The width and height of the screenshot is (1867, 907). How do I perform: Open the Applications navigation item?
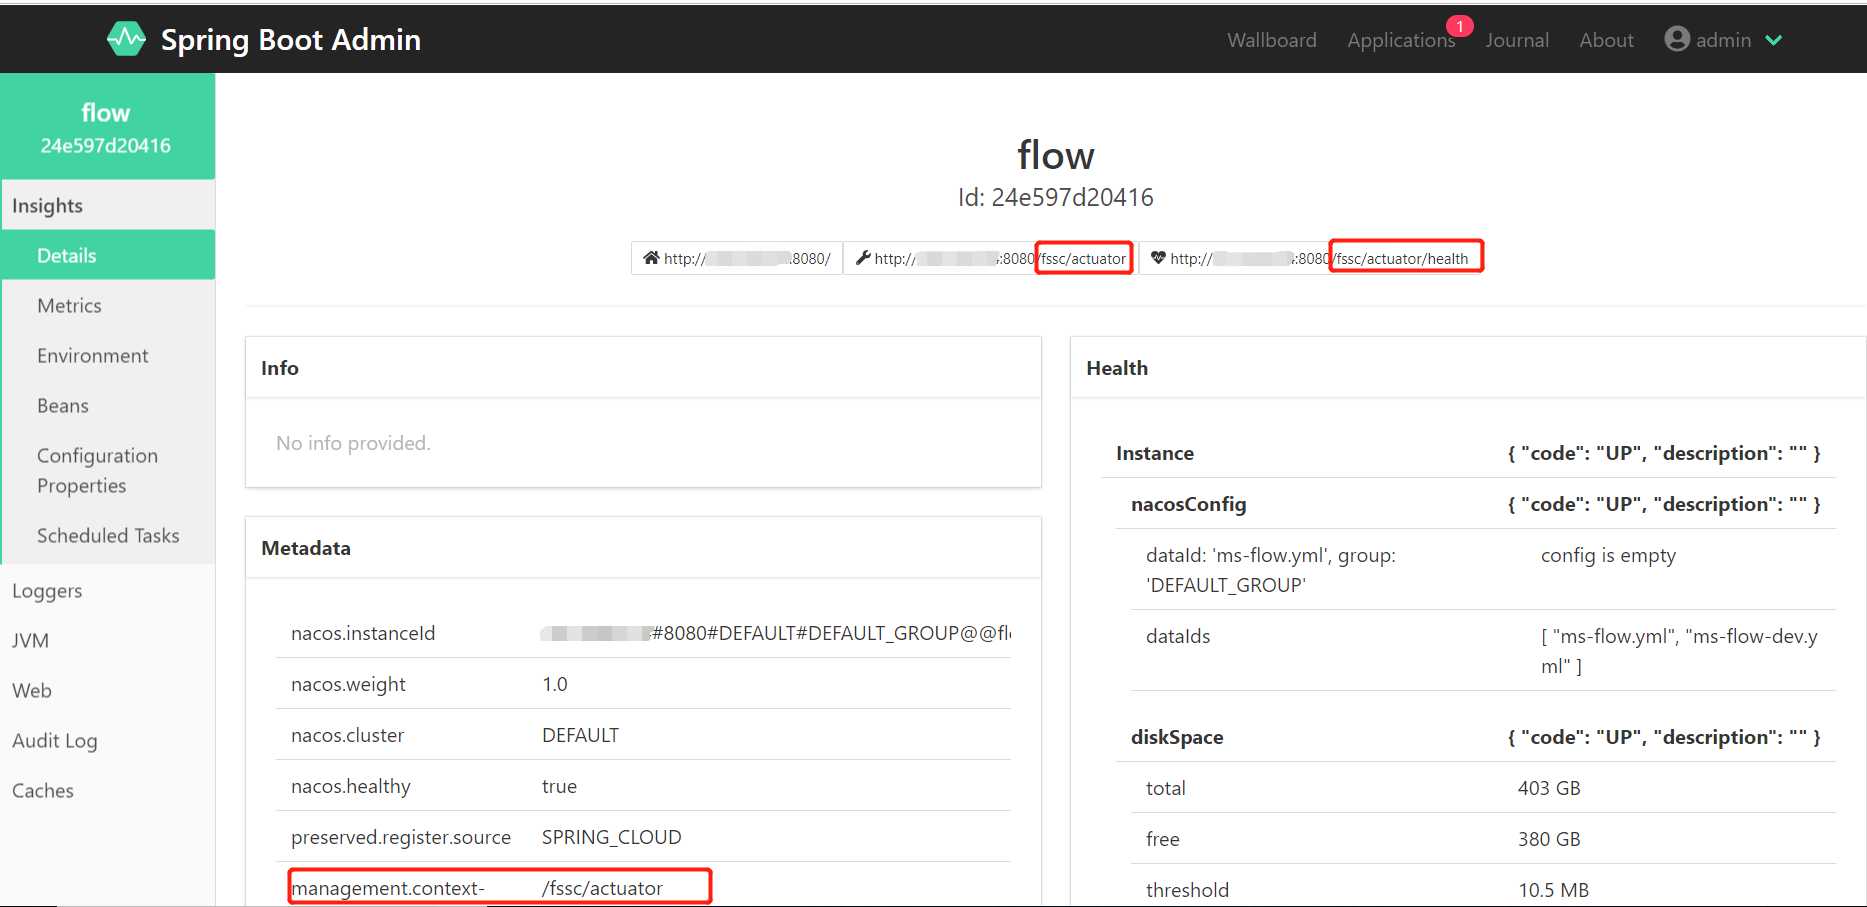click(x=1401, y=40)
